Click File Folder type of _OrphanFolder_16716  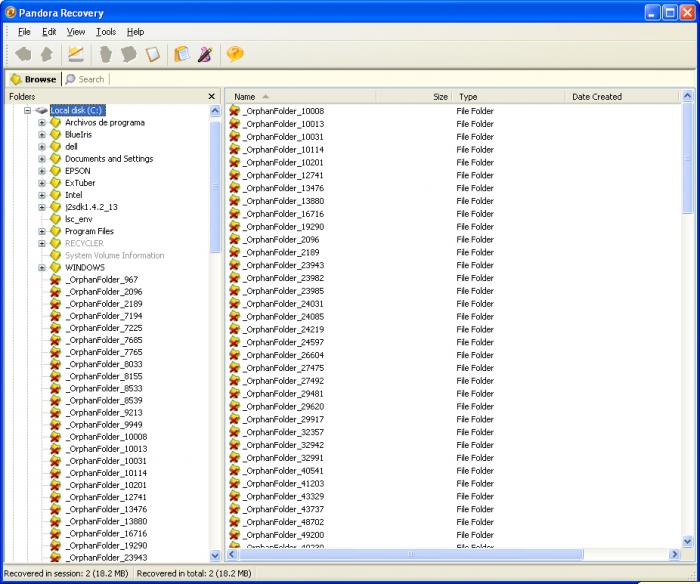(x=475, y=214)
